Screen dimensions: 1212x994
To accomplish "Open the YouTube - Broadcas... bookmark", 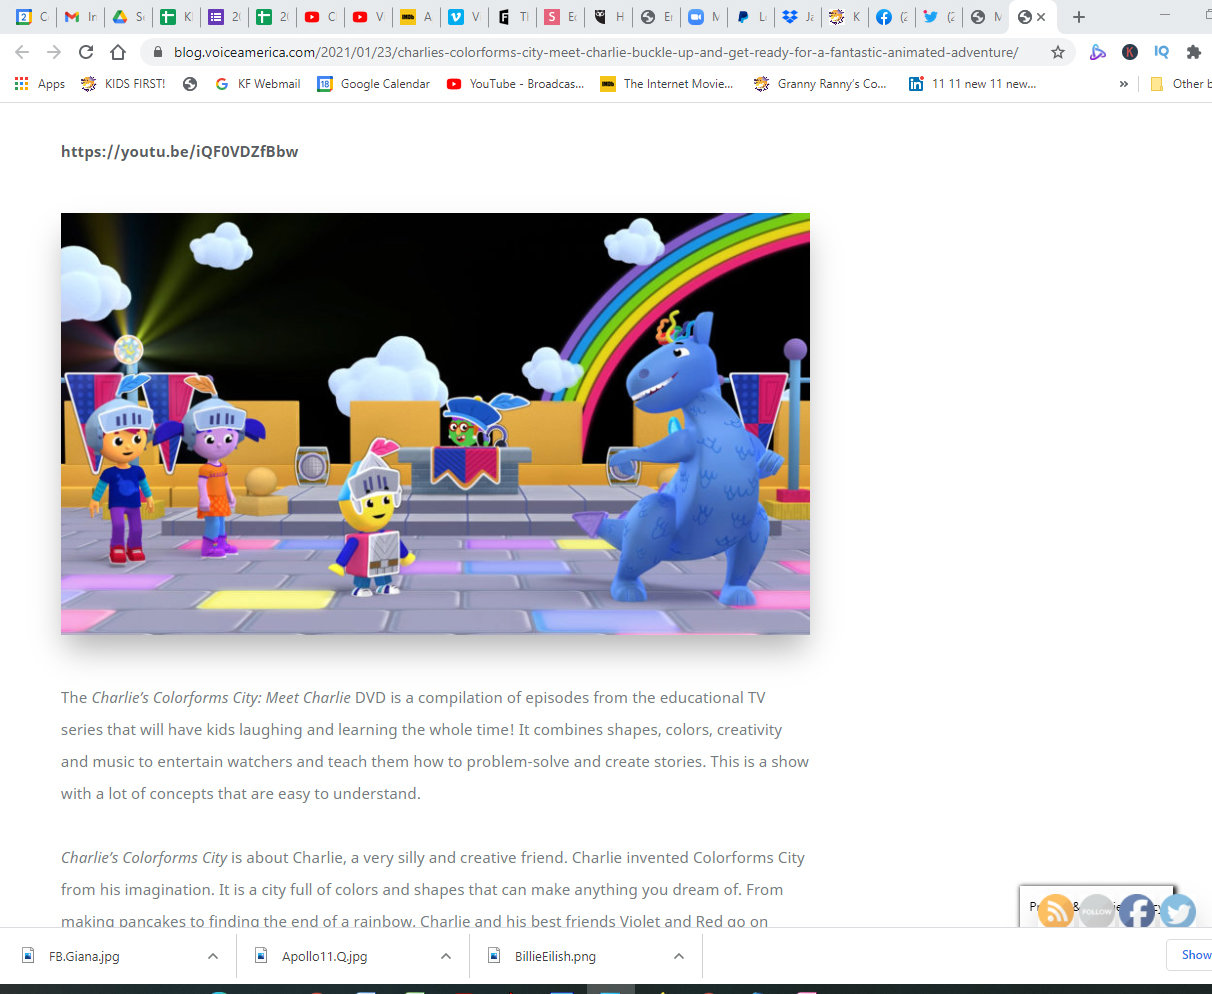I will [516, 84].
